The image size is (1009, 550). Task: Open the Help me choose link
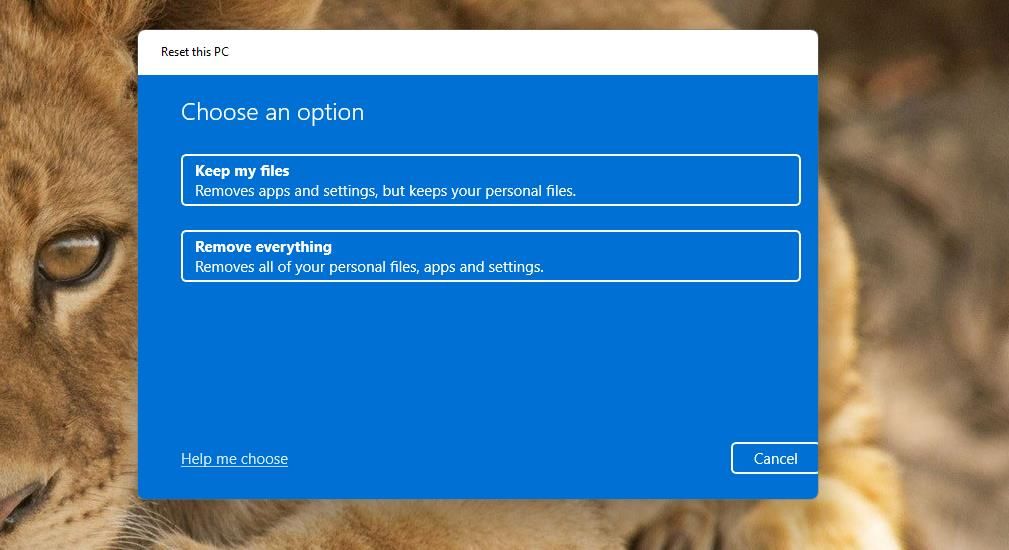234,459
